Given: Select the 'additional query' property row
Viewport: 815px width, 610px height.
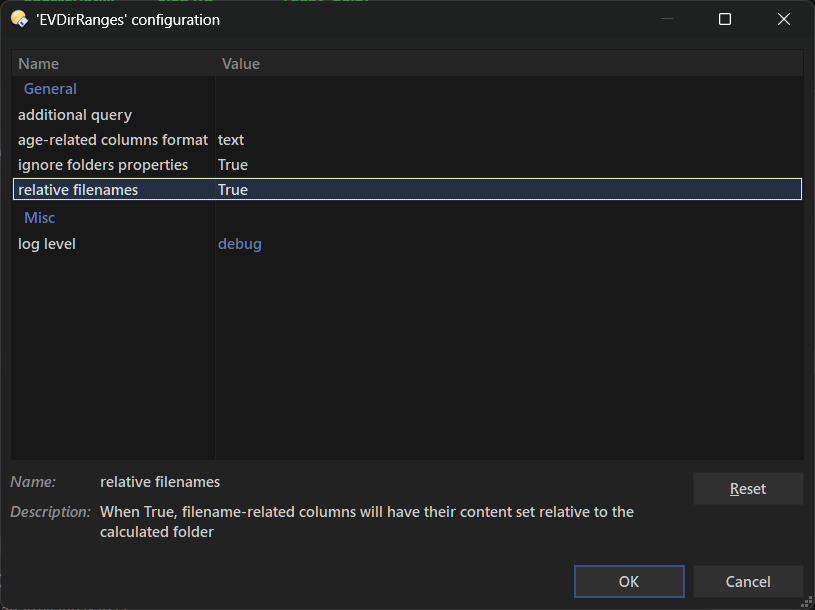Looking at the screenshot, I should (75, 115).
